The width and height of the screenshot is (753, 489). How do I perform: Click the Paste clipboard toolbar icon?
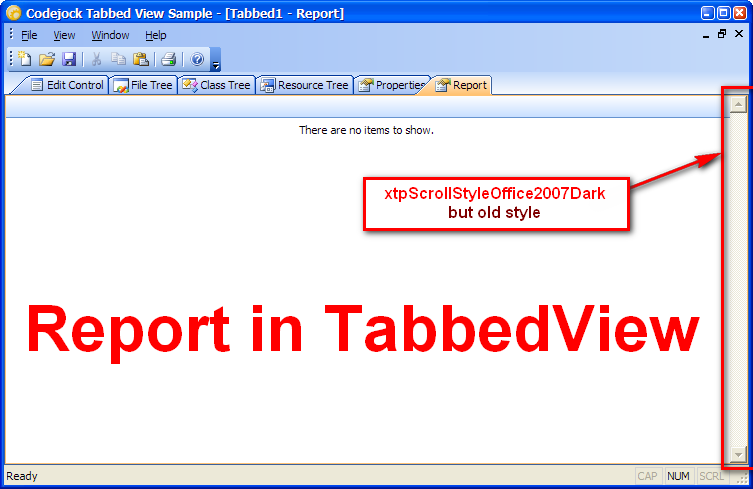pos(141,60)
